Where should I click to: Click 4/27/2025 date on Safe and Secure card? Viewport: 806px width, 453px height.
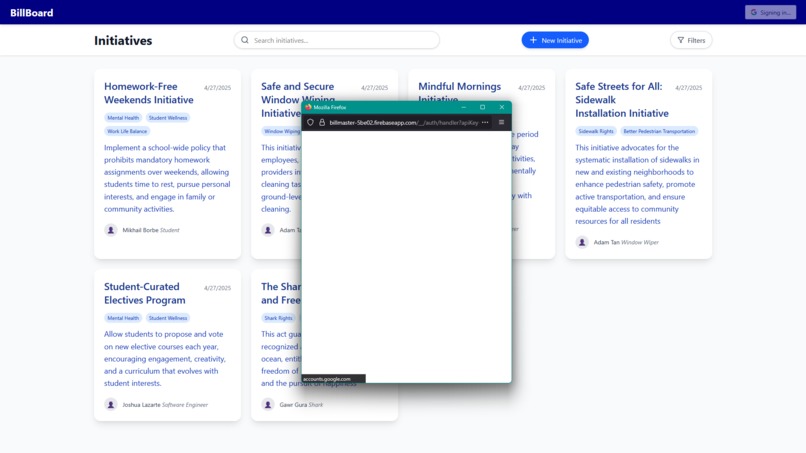(374, 88)
